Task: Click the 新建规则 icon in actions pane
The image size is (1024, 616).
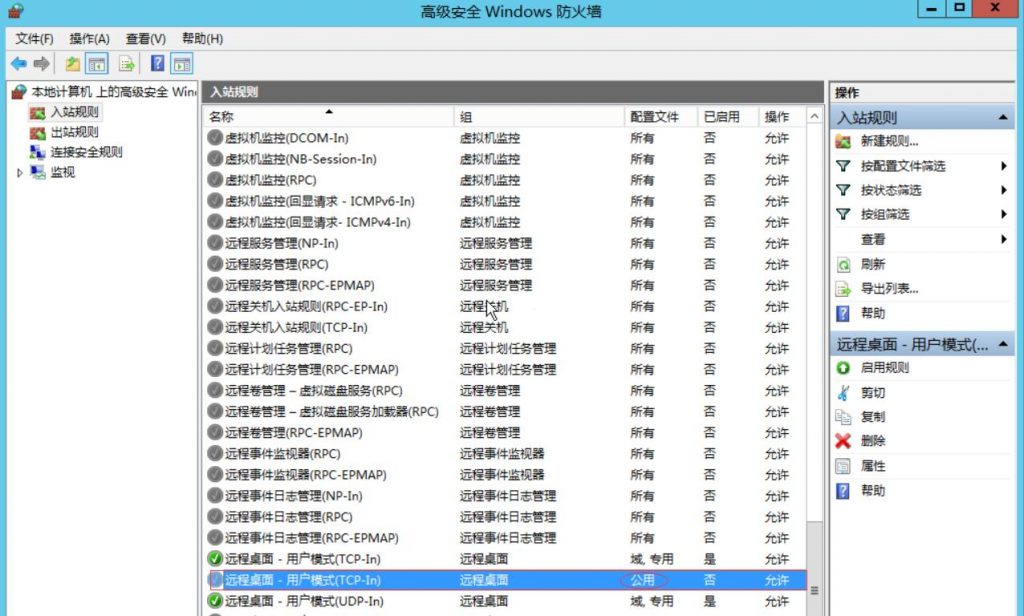Action: pos(843,141)
